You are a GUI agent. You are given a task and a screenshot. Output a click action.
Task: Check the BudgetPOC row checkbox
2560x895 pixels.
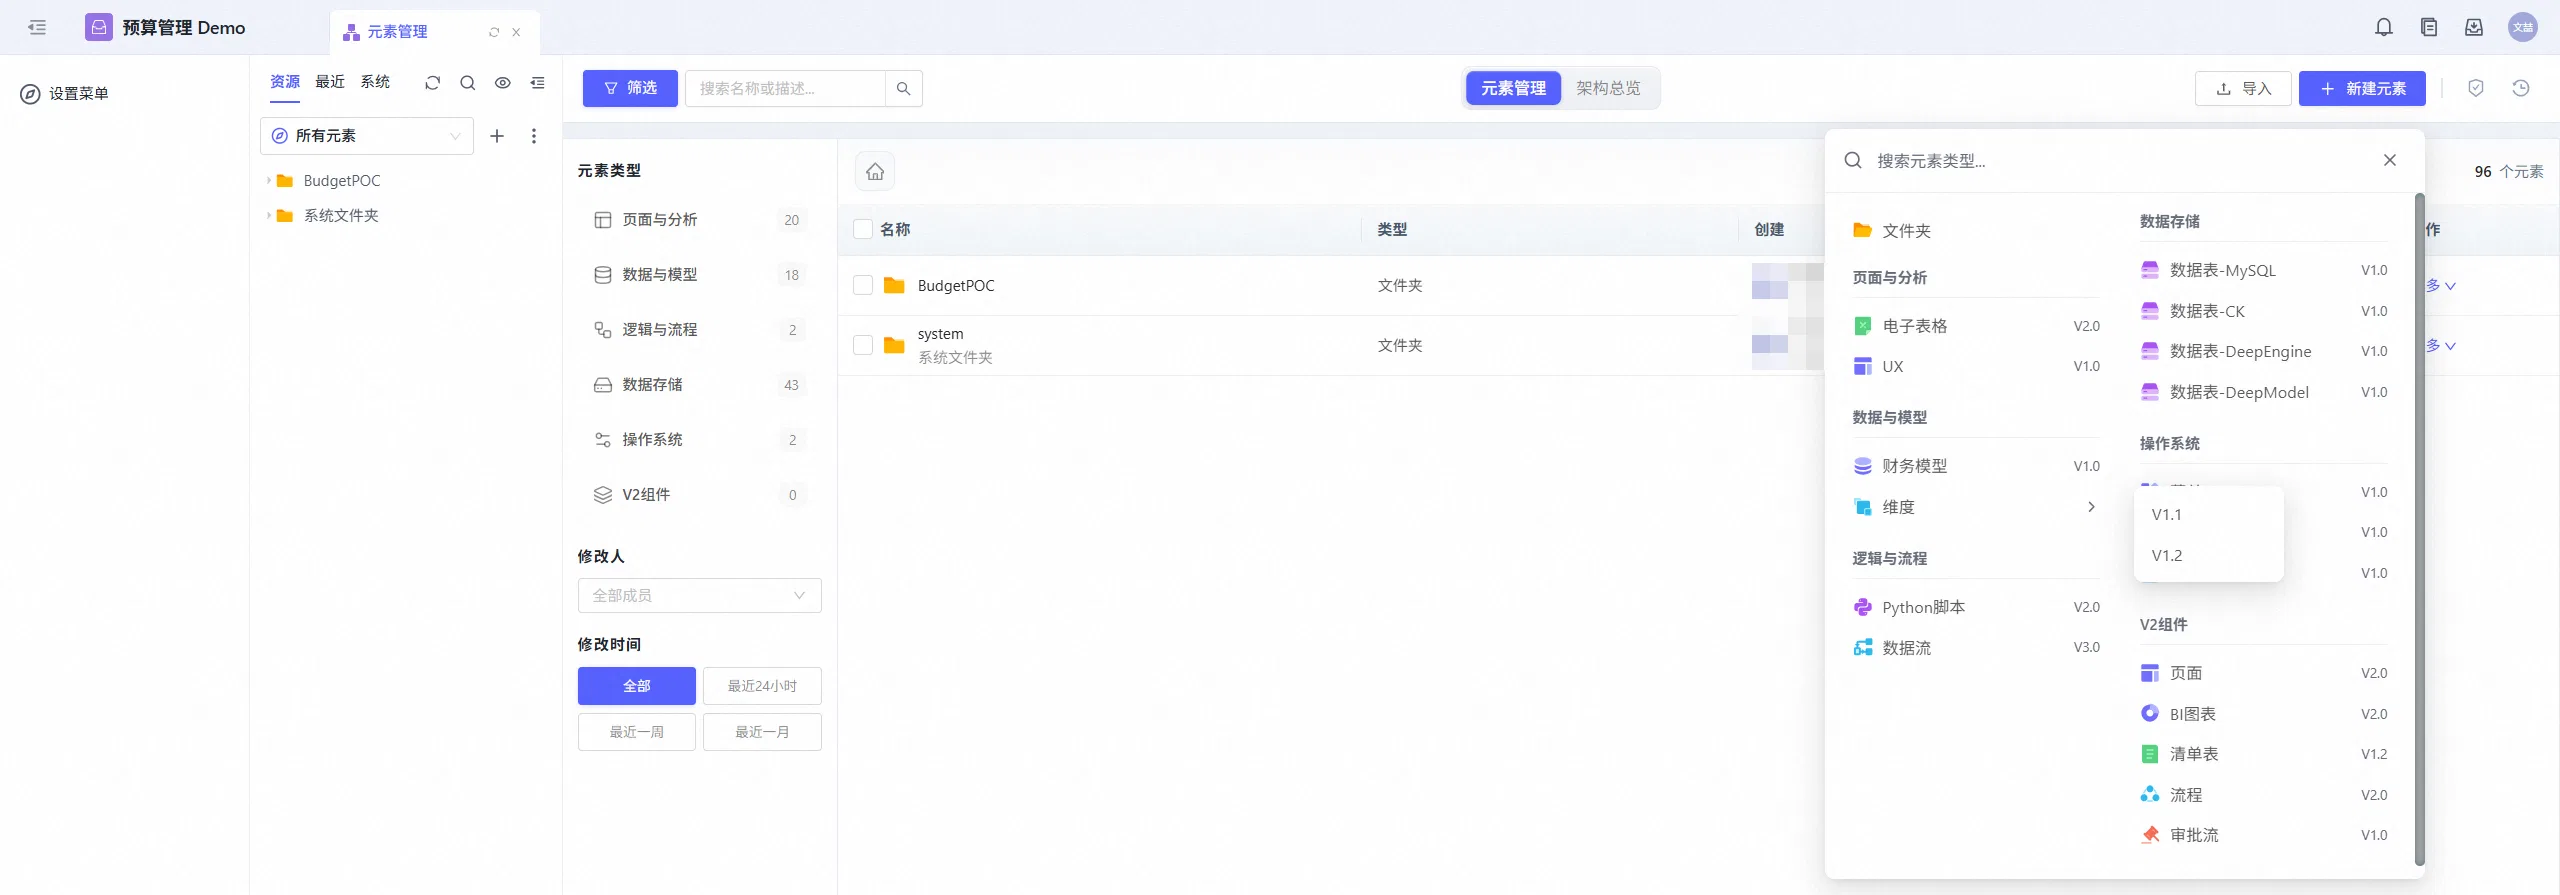863,285
